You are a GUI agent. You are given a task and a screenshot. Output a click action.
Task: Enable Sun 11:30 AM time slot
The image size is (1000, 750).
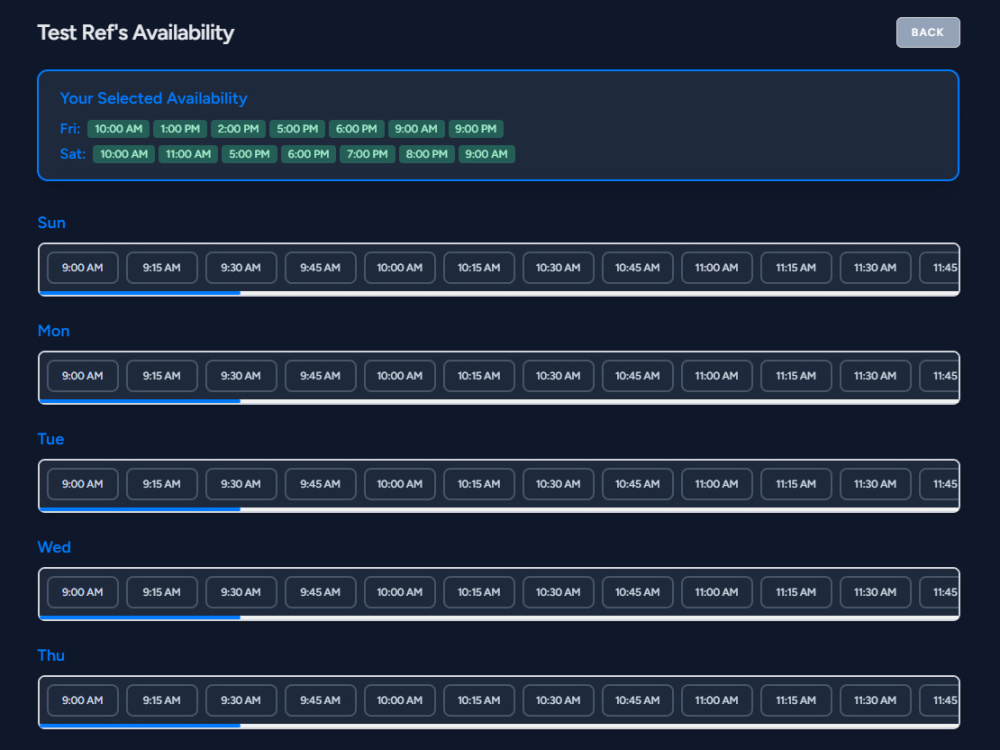point(875,268)
